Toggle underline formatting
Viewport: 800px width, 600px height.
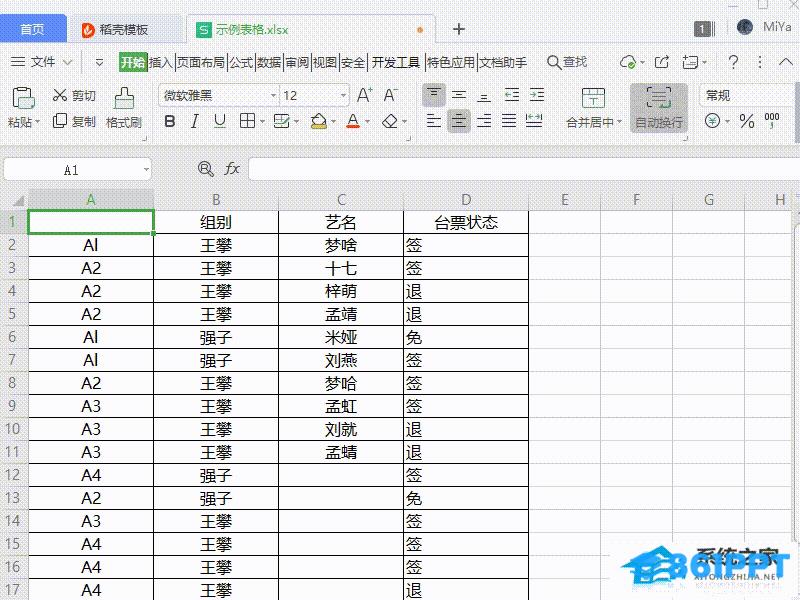click(219, 121)
